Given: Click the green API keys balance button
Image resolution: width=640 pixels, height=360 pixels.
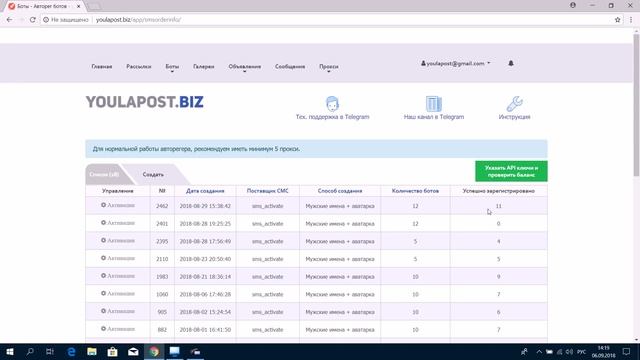Looking at the screenshot, I should pos(511,171).
